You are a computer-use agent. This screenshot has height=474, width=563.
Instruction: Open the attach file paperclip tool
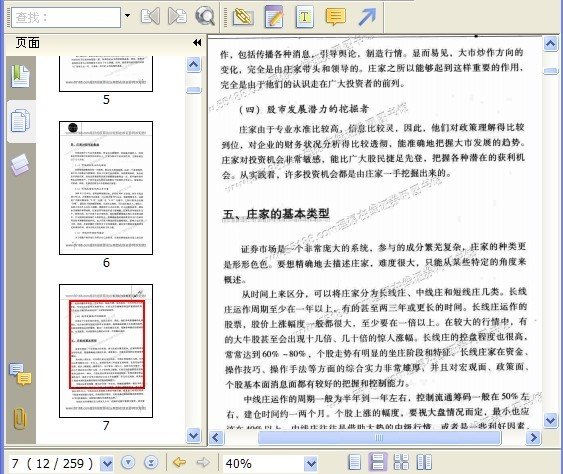click(243, 17)
